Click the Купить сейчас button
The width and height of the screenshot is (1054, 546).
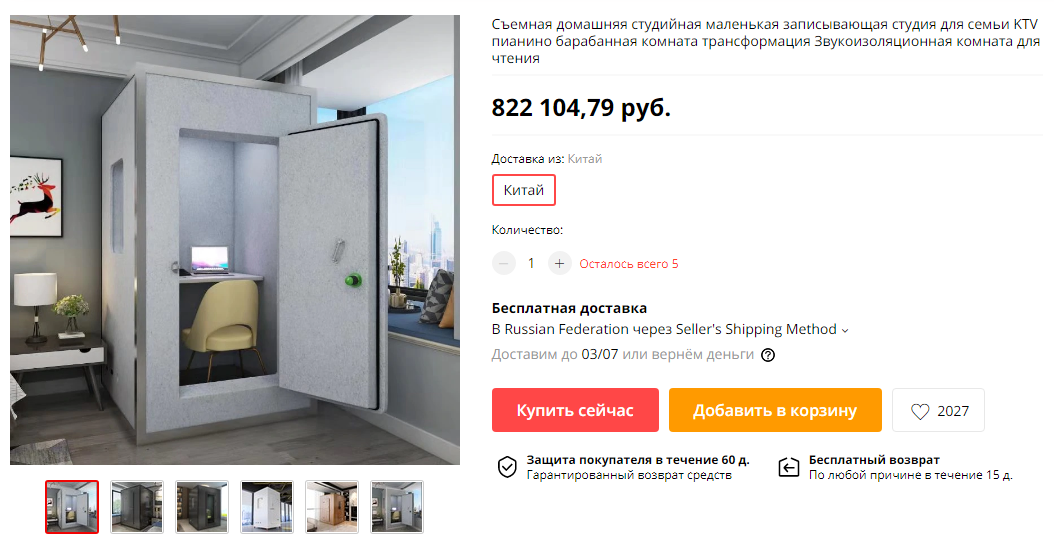[x=575, y=410]
